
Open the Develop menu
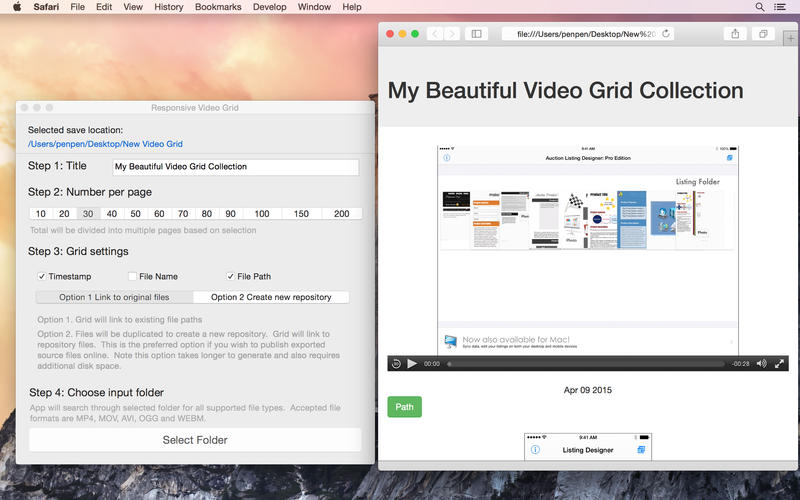[269, 7]
